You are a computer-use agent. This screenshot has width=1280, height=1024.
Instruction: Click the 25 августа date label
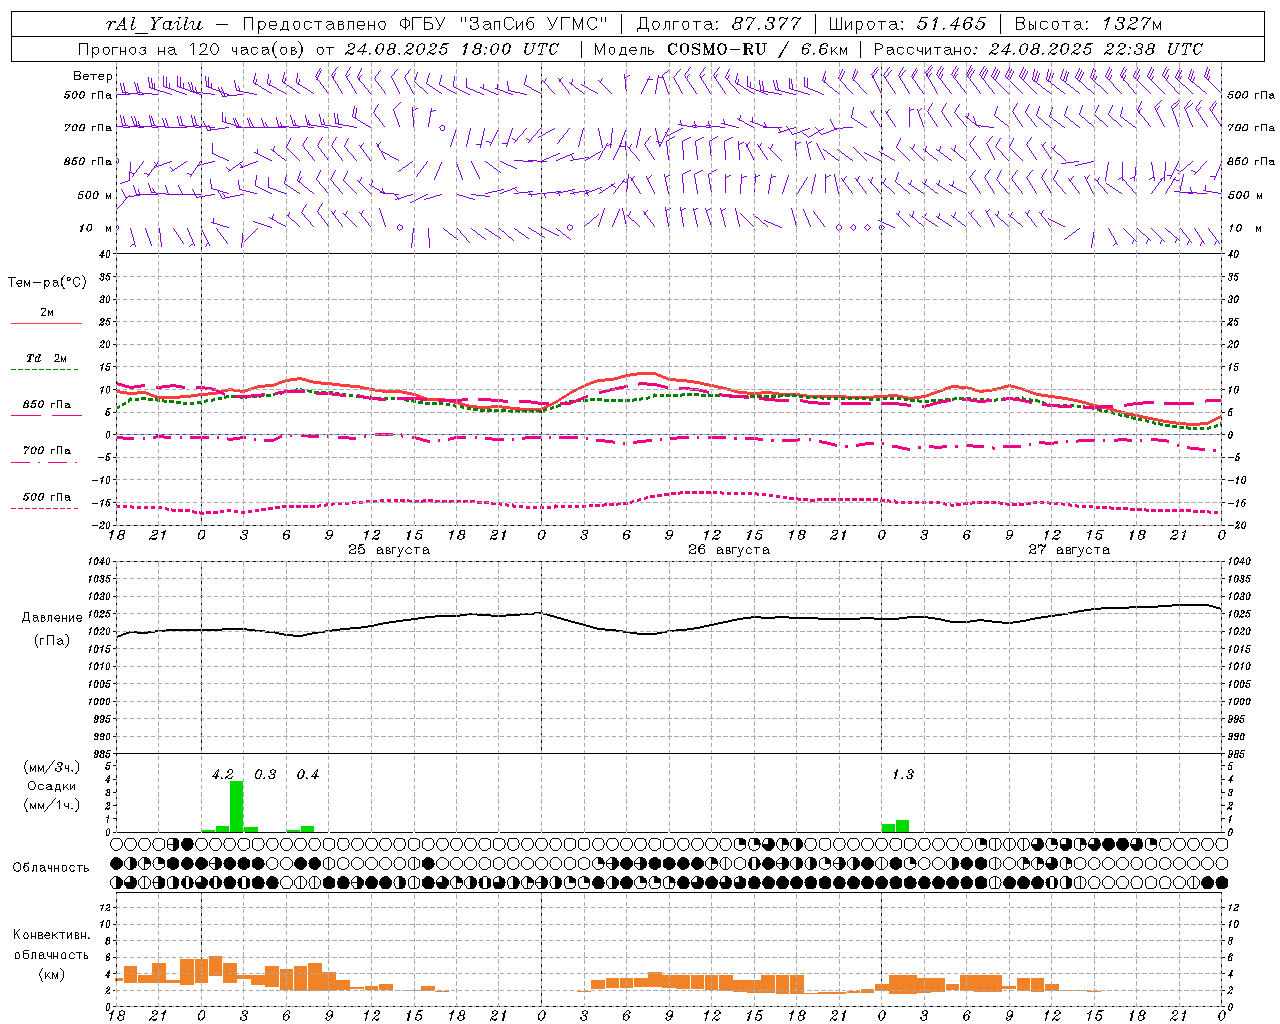click(x=389, y=550)
